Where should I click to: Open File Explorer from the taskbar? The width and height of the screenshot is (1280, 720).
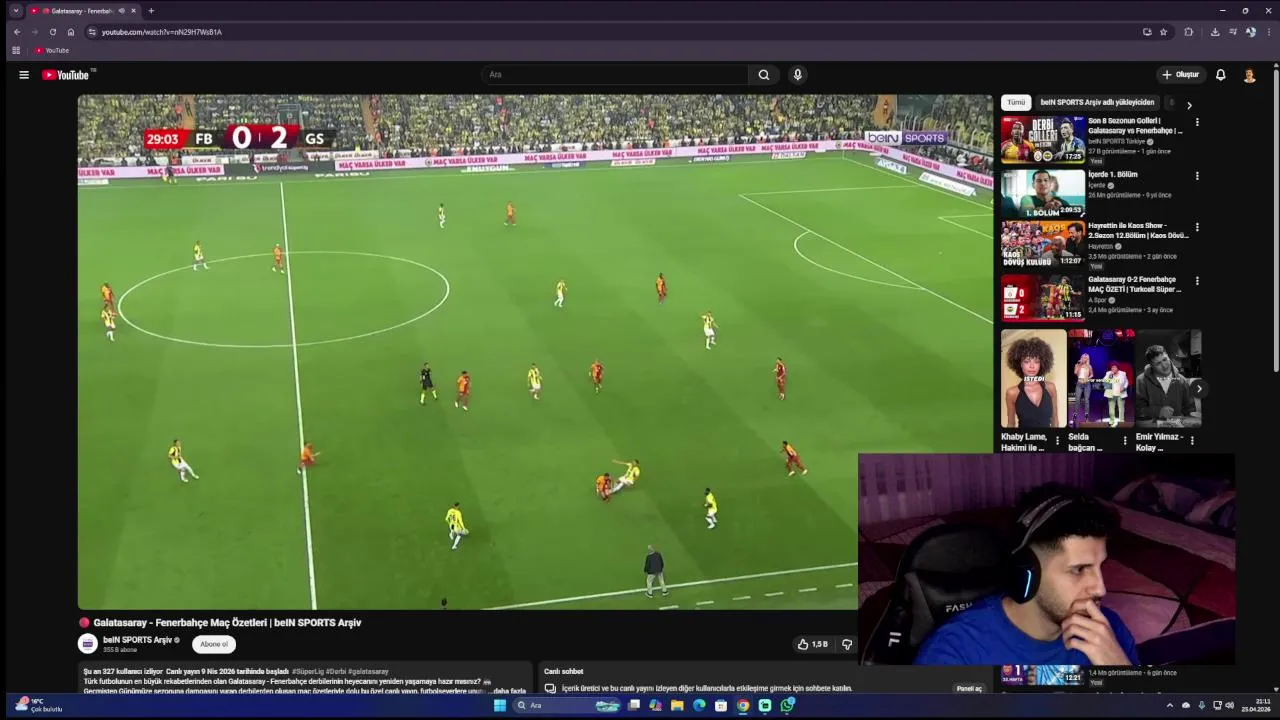tap(677, 705)
